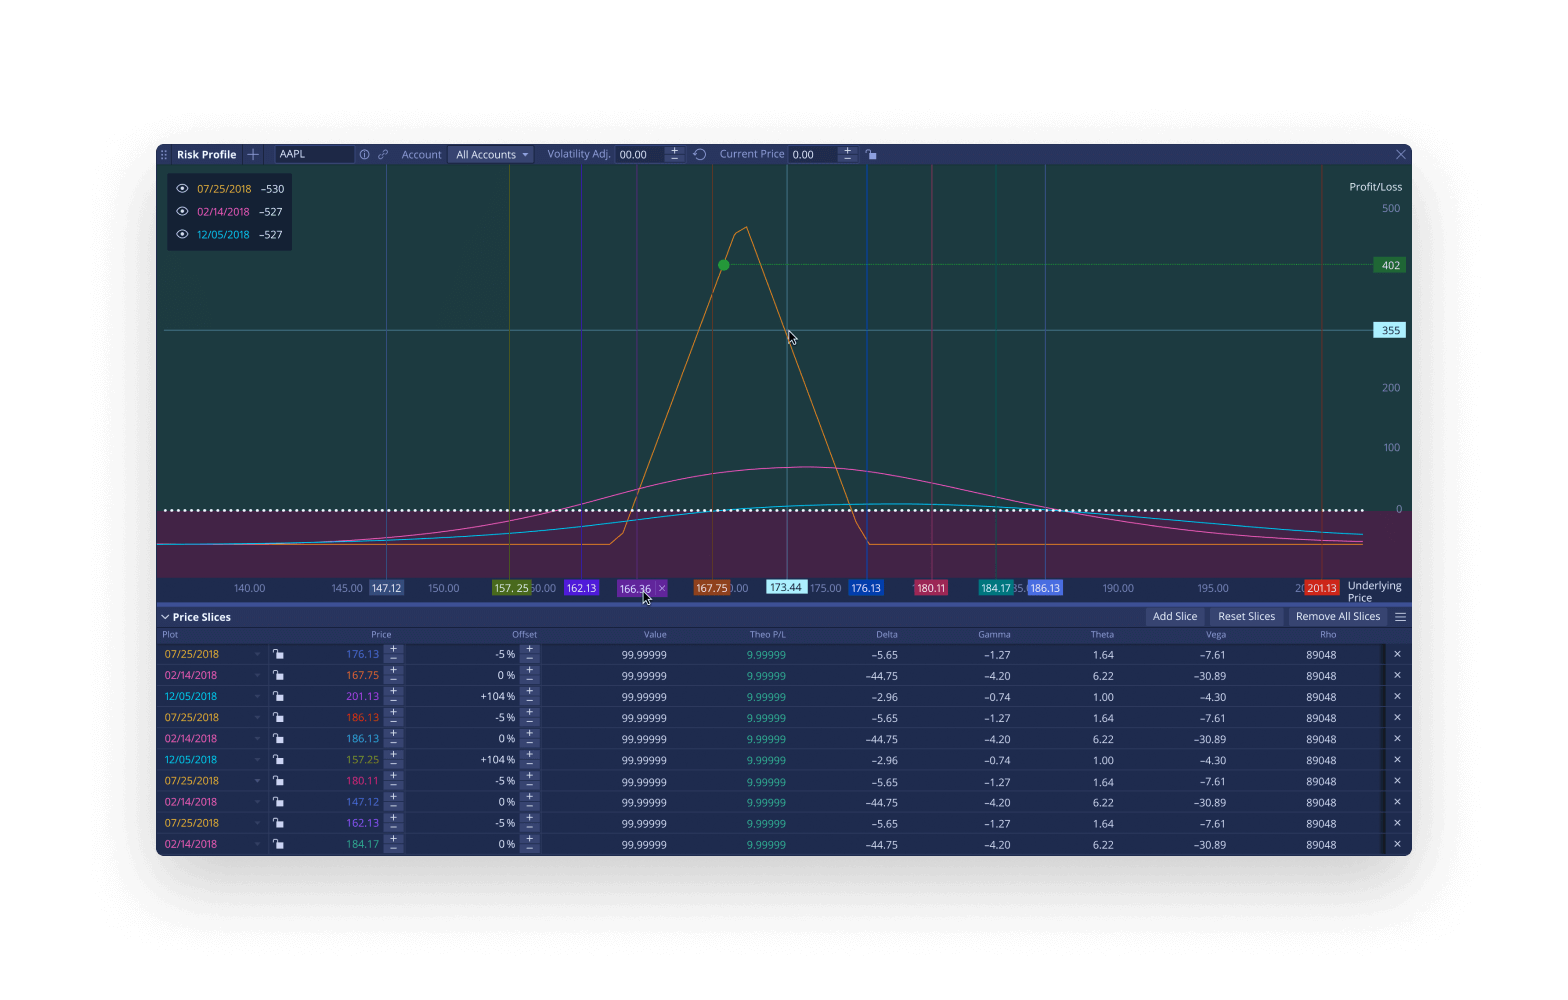
Task: Add a new tab with the plus icon
Action: [253, 155]
